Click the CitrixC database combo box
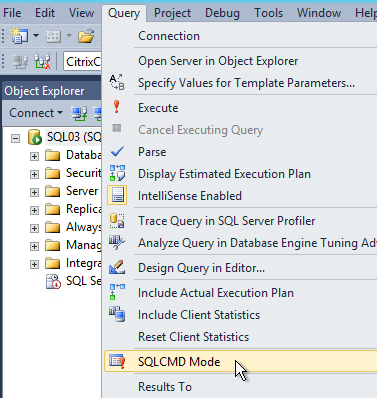The image size is (377, 398). (82, 62)
